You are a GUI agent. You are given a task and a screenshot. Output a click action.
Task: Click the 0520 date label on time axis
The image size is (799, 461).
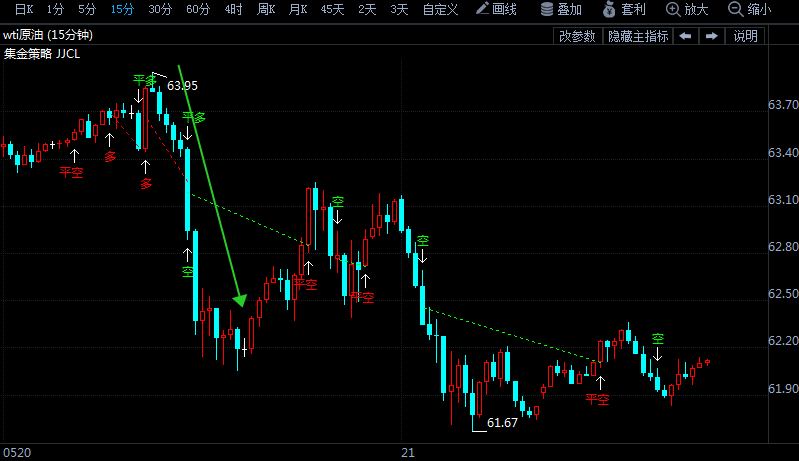tap(17, 452)
